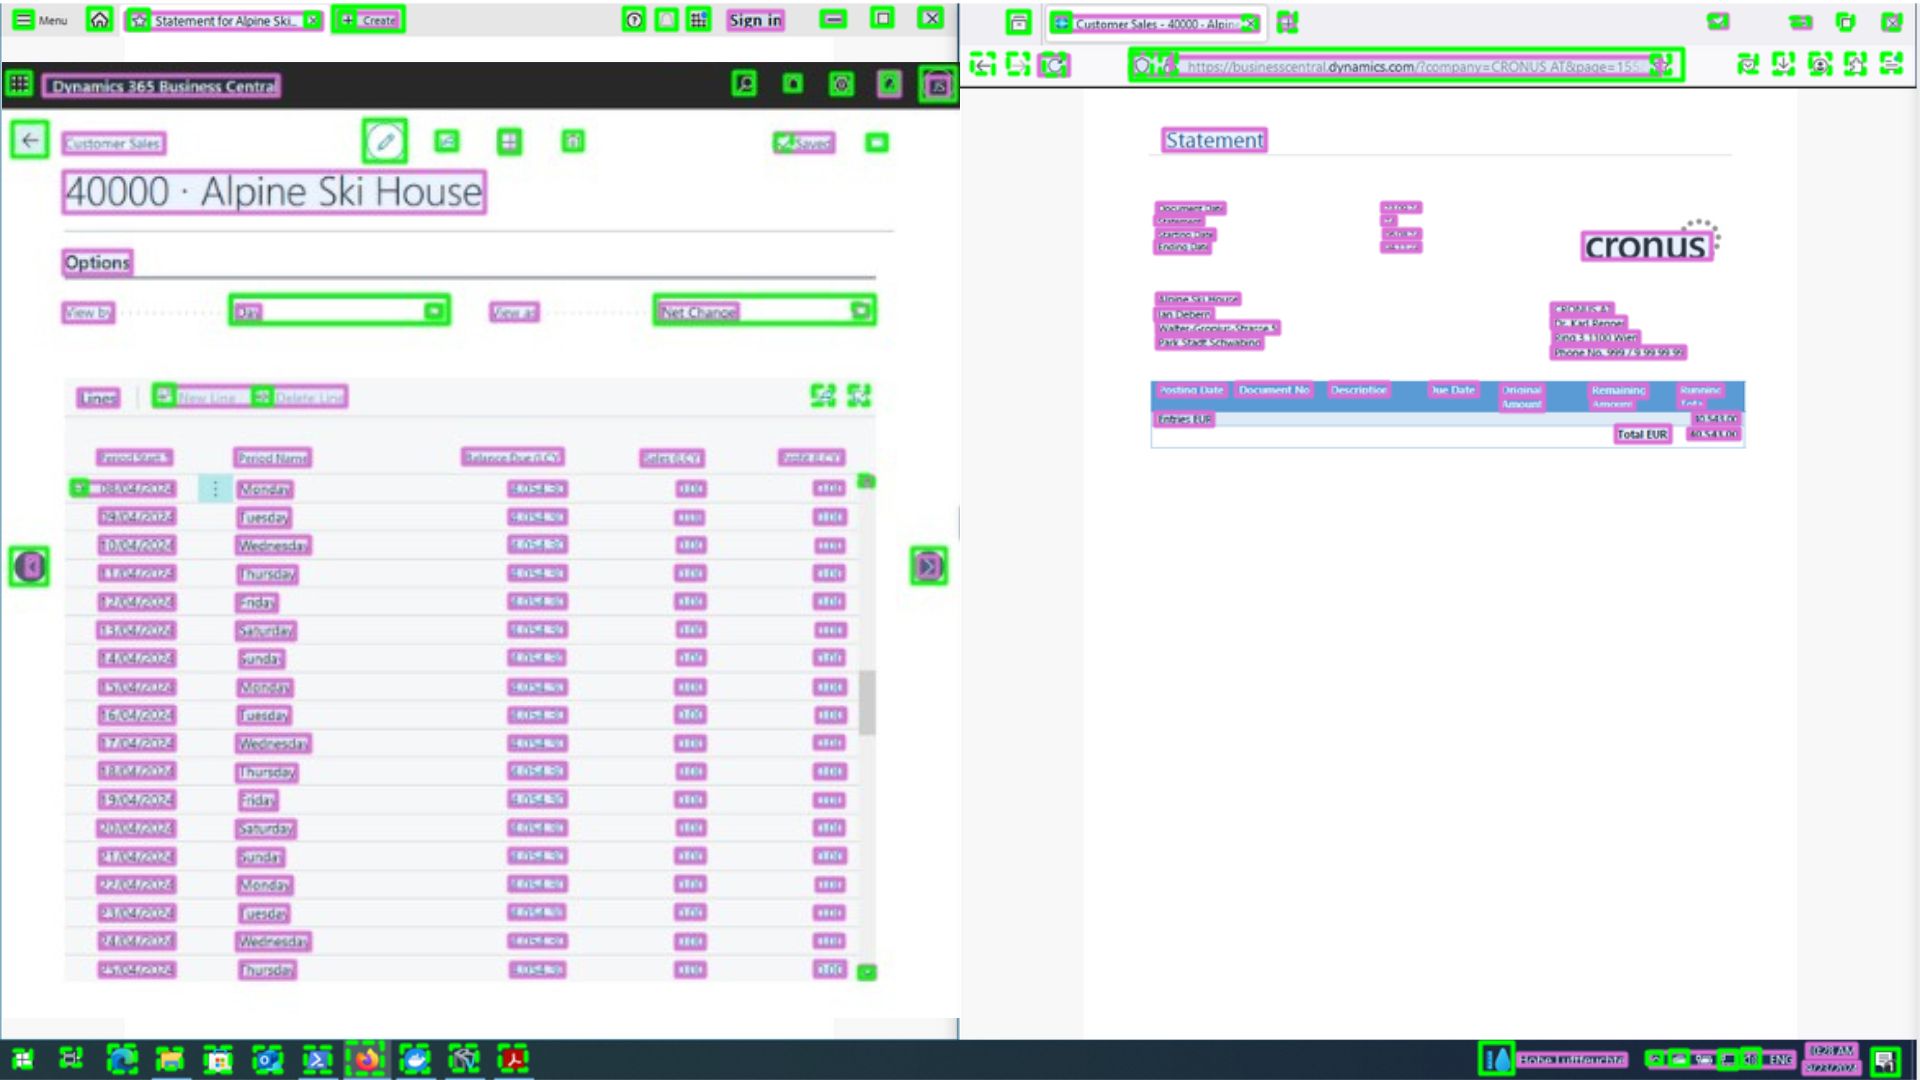Open Outlook from the taskbar
1920x1080 pixels.
click(267, 1059)
